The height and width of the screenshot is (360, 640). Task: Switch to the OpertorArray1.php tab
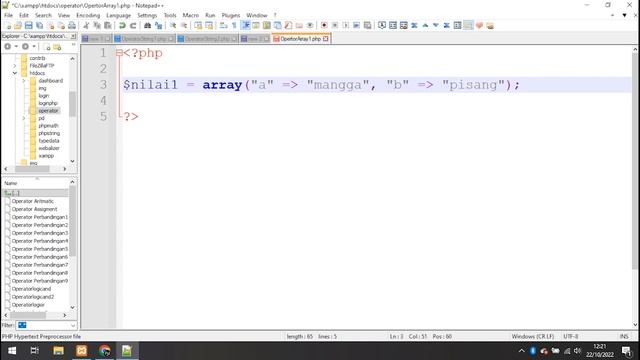point(301,39)
